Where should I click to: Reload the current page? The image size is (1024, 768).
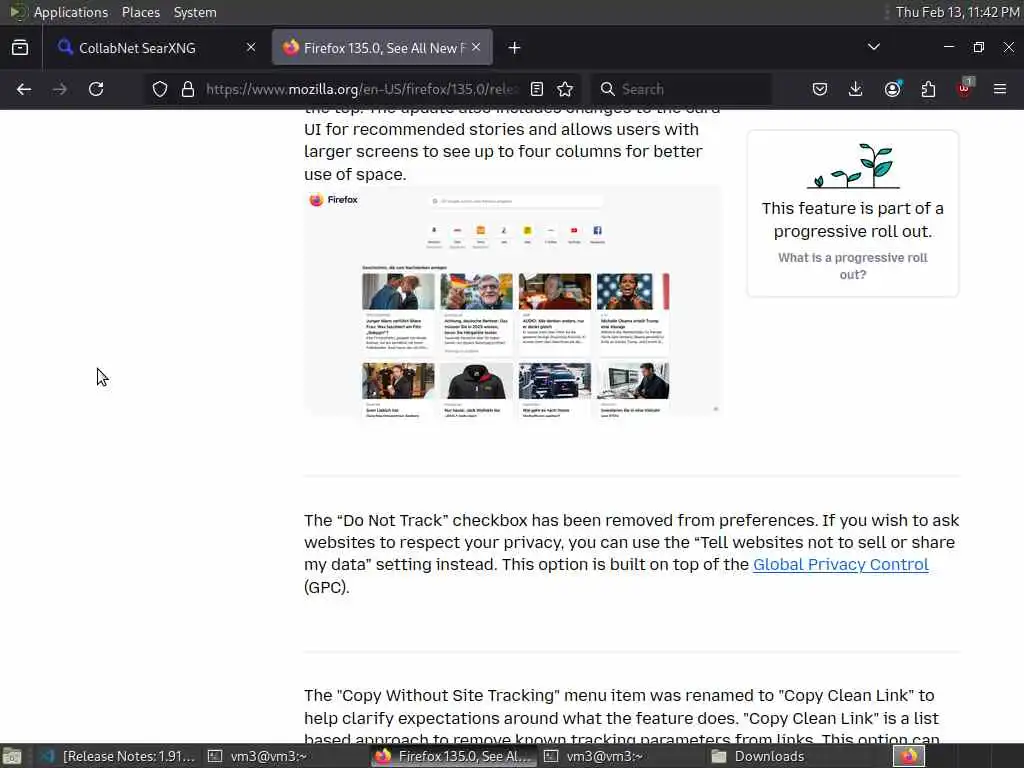tap(96, 89)
